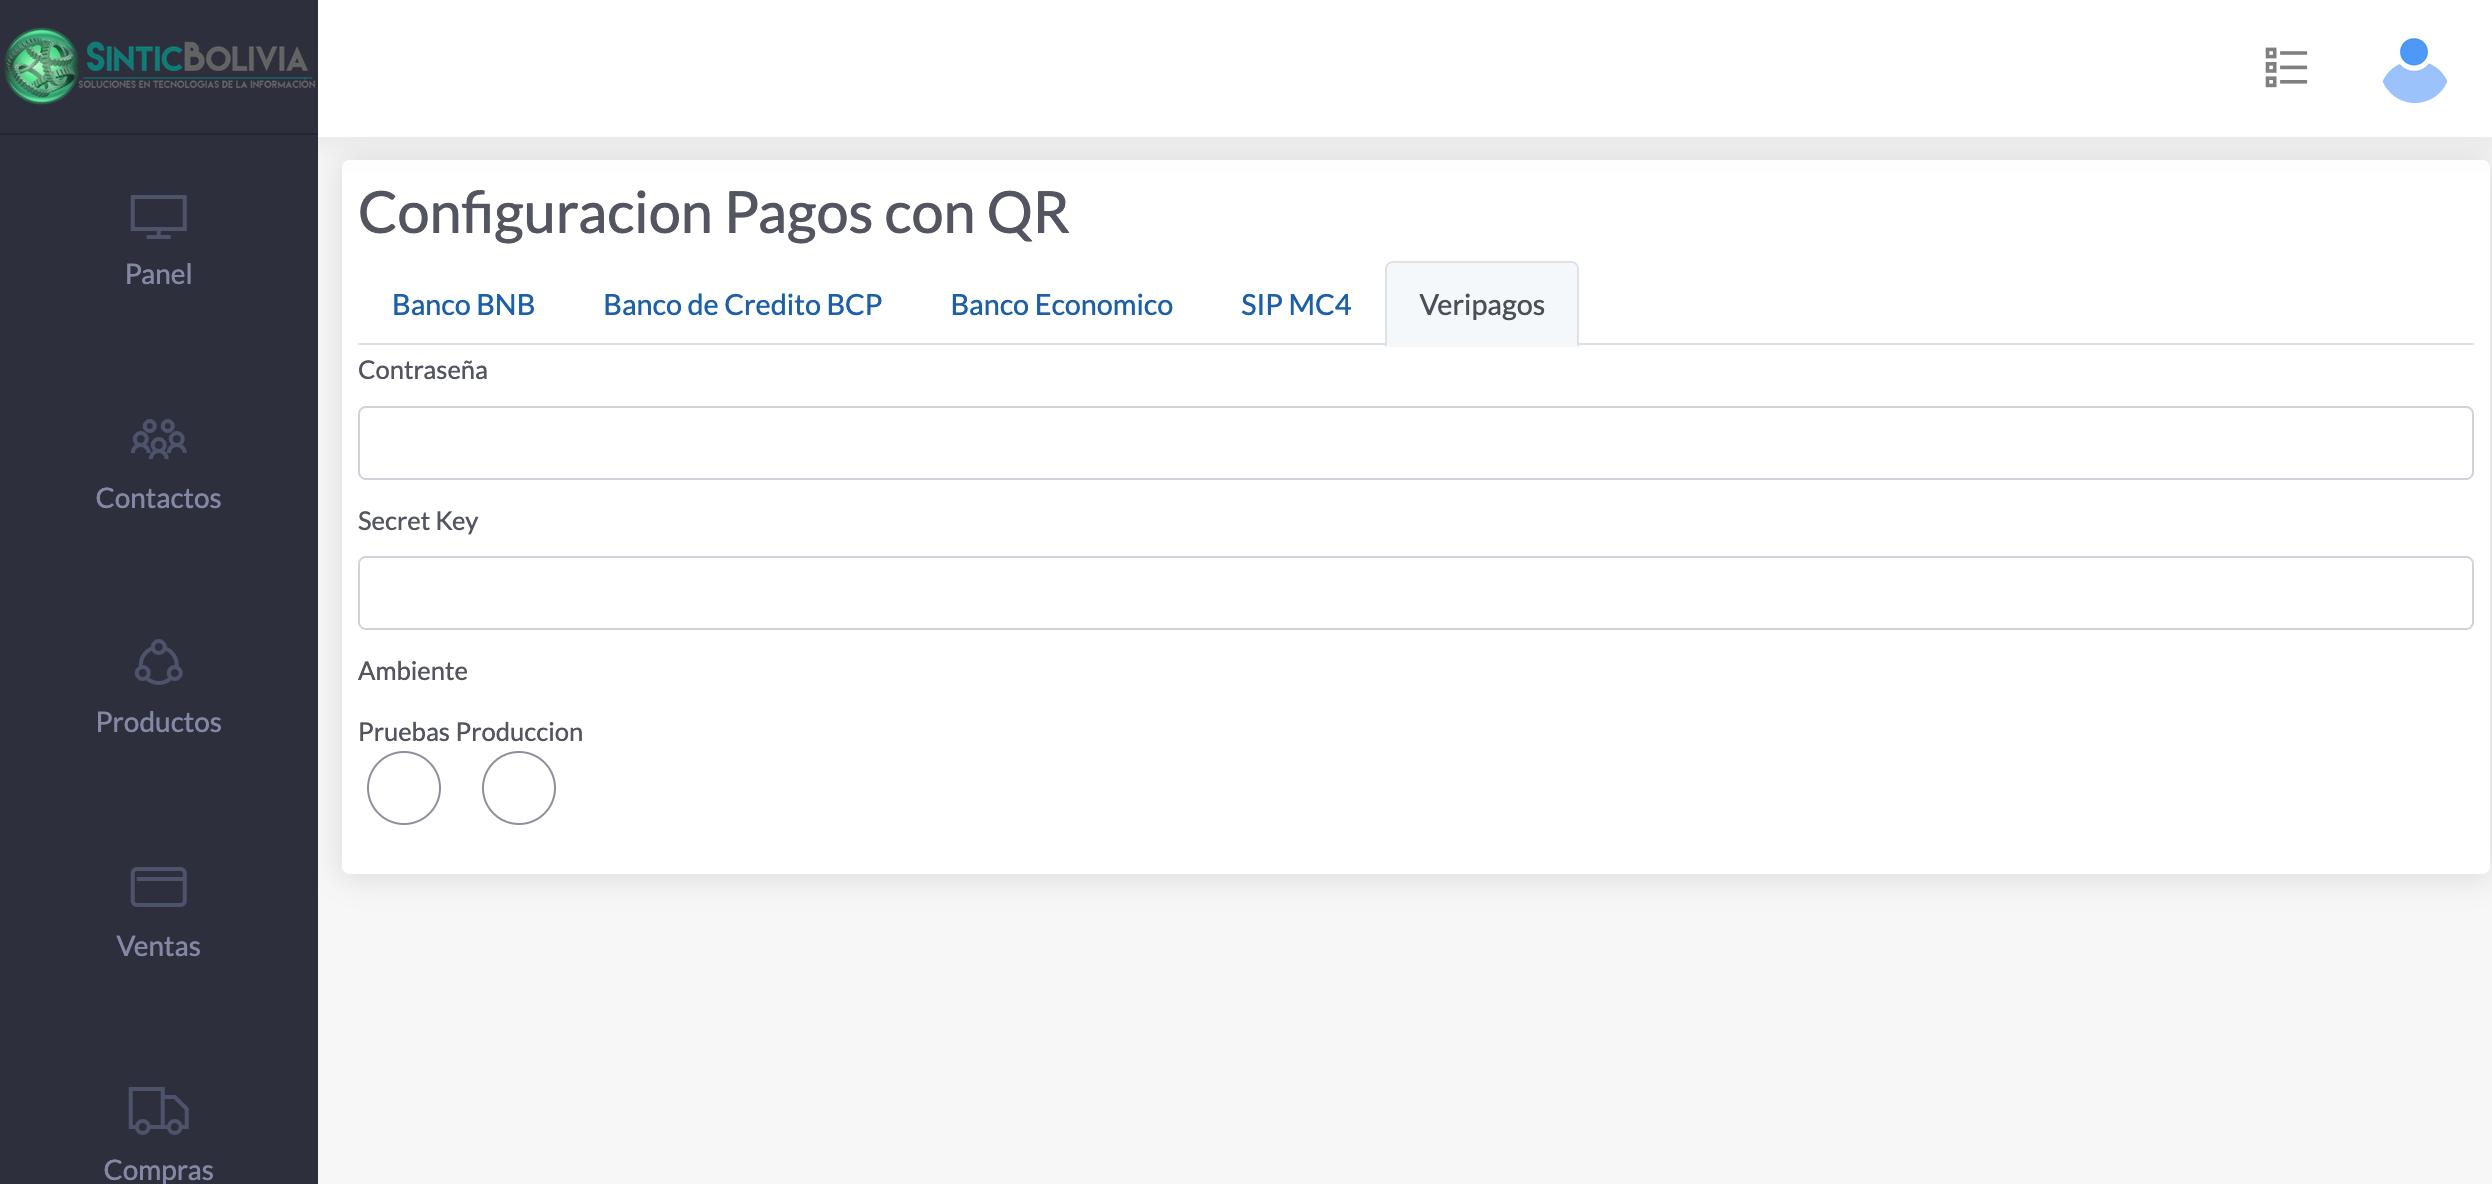Select the Produccion environment radio button
This screenshot has width=2492, height=1184.
(519, 788)
